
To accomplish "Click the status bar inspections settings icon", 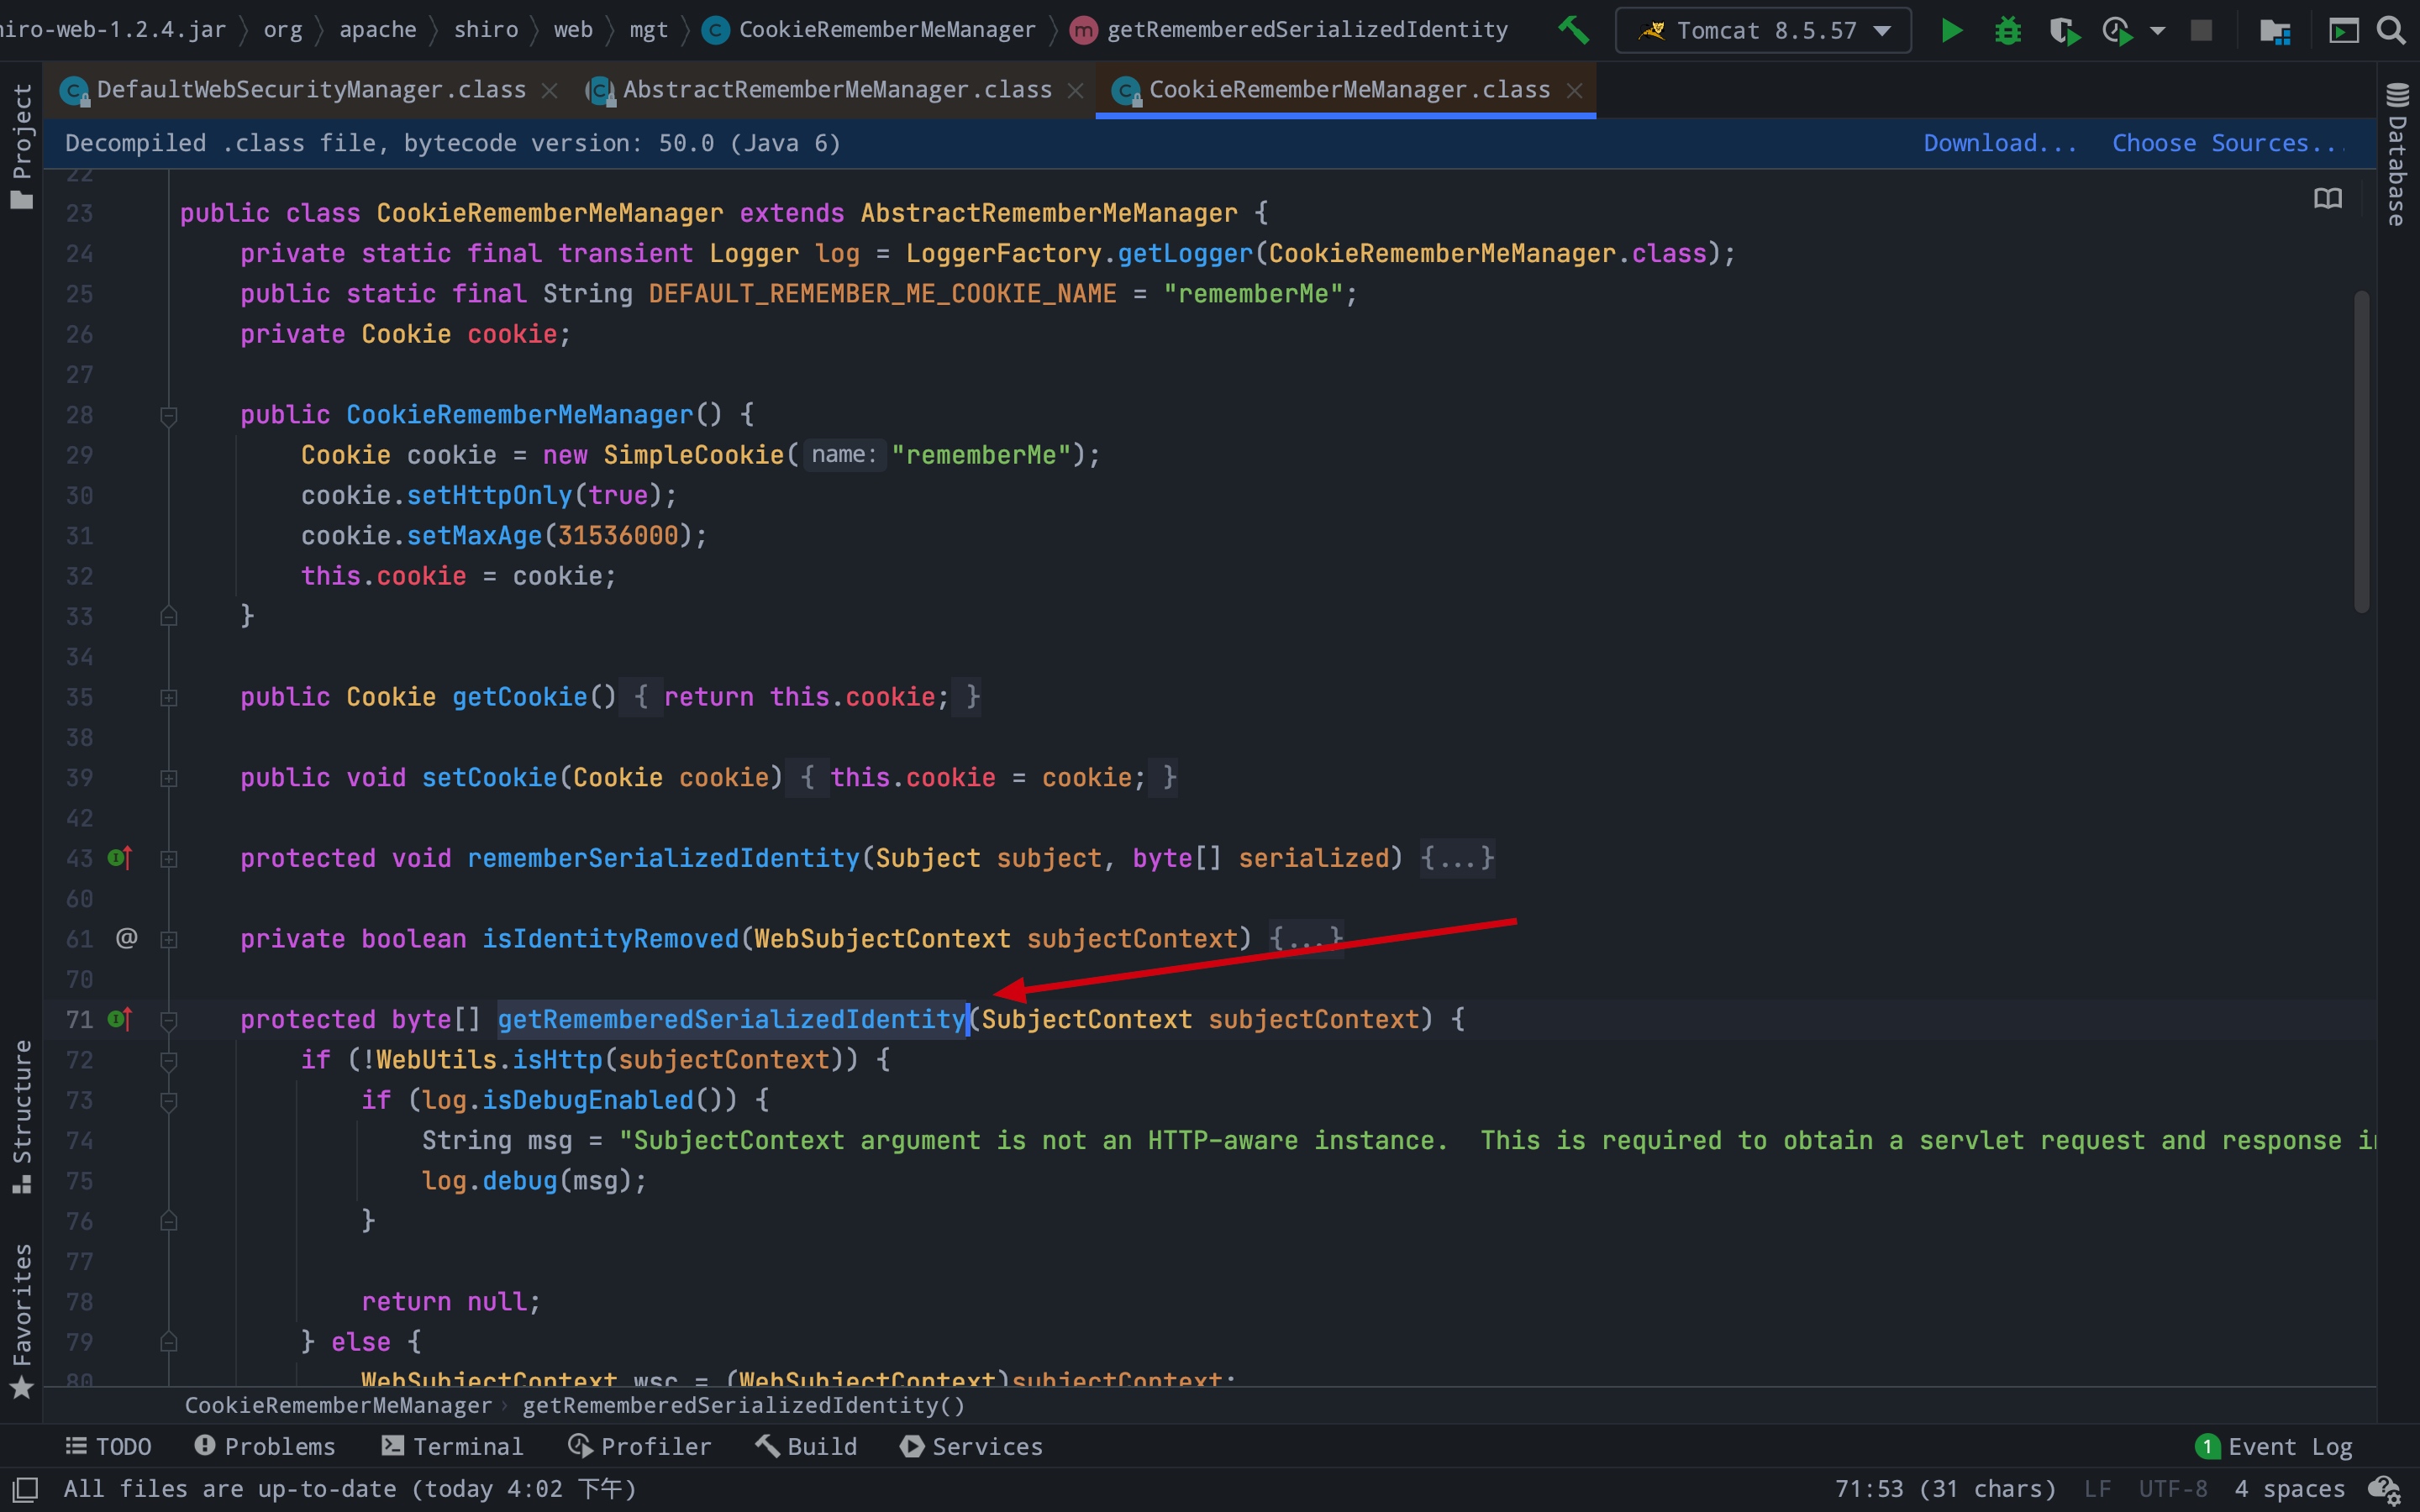I will (2385, 1490).
